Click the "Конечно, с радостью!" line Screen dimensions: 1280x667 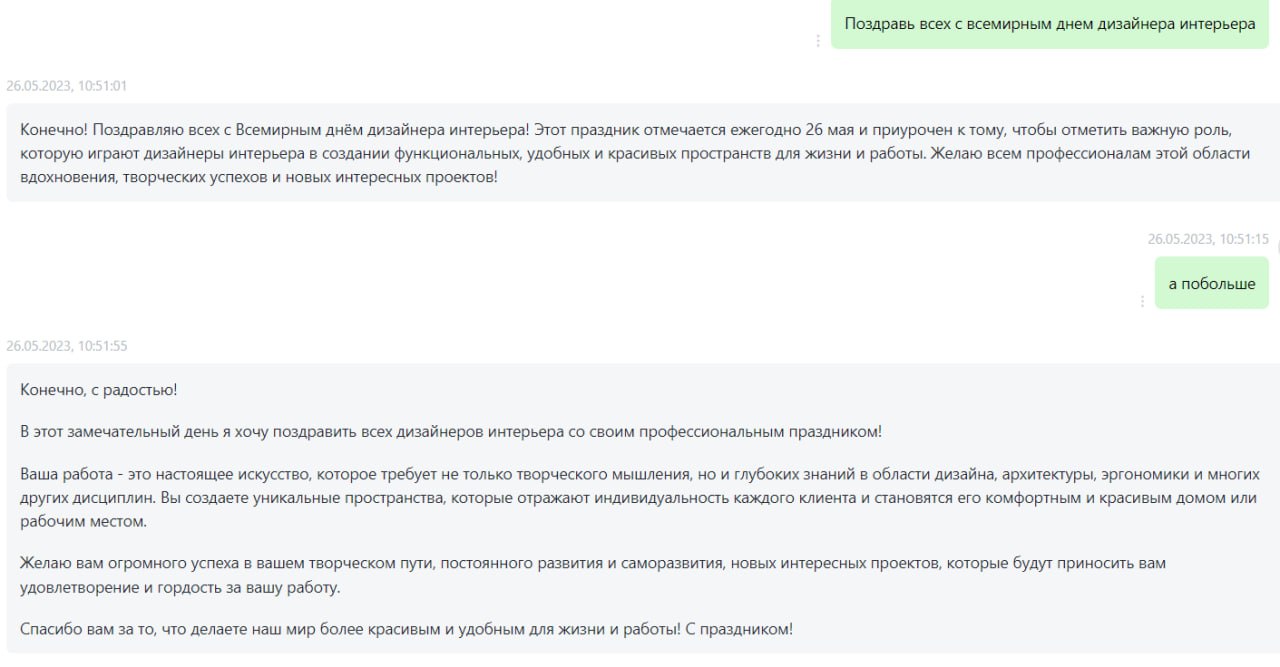click(99, 390)
